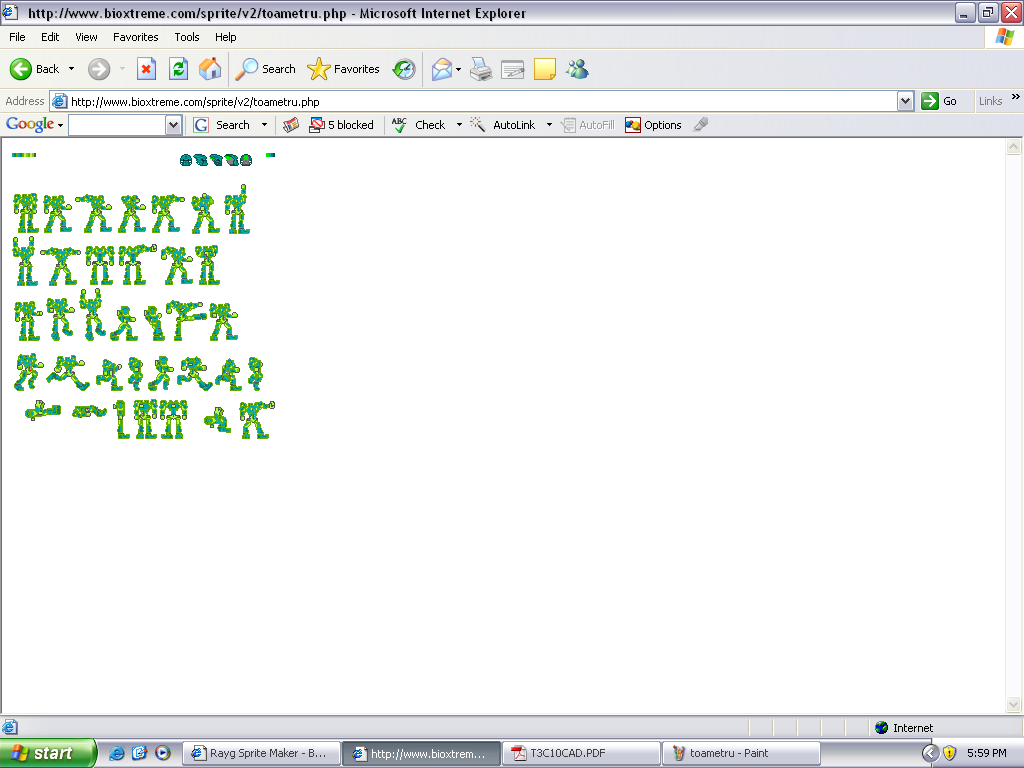Click the scrollbar up arrow

1014,147
